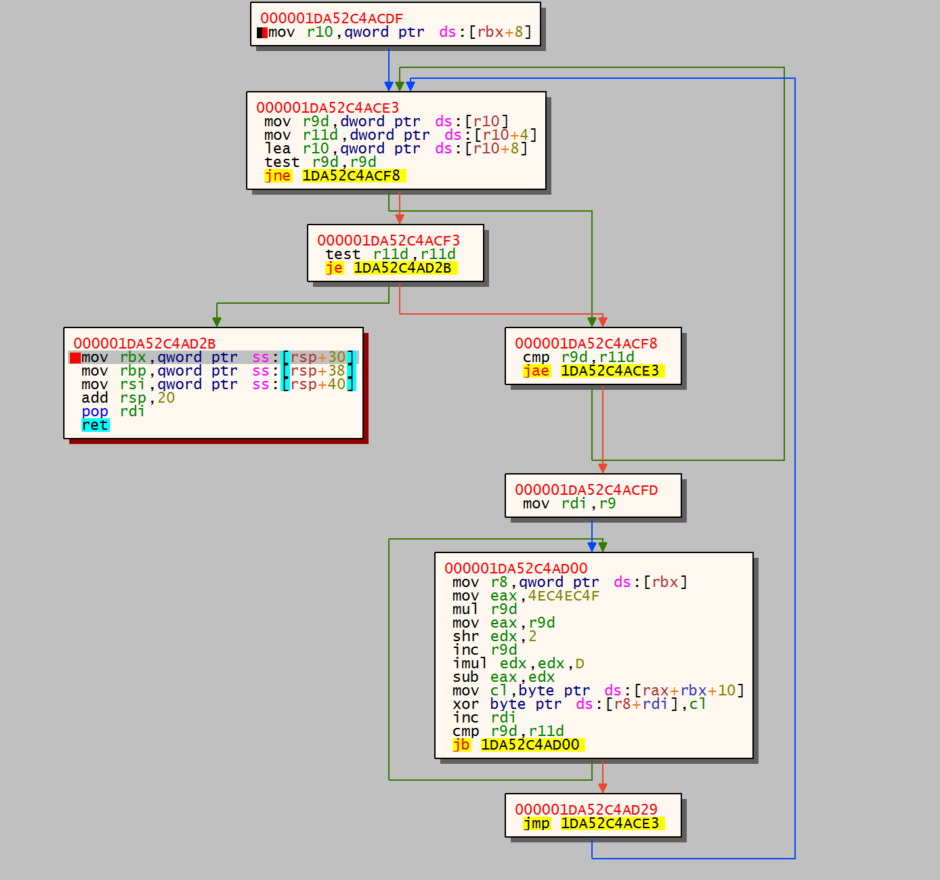Click the breakpoint marker before mov r10

tap(262, 33)
